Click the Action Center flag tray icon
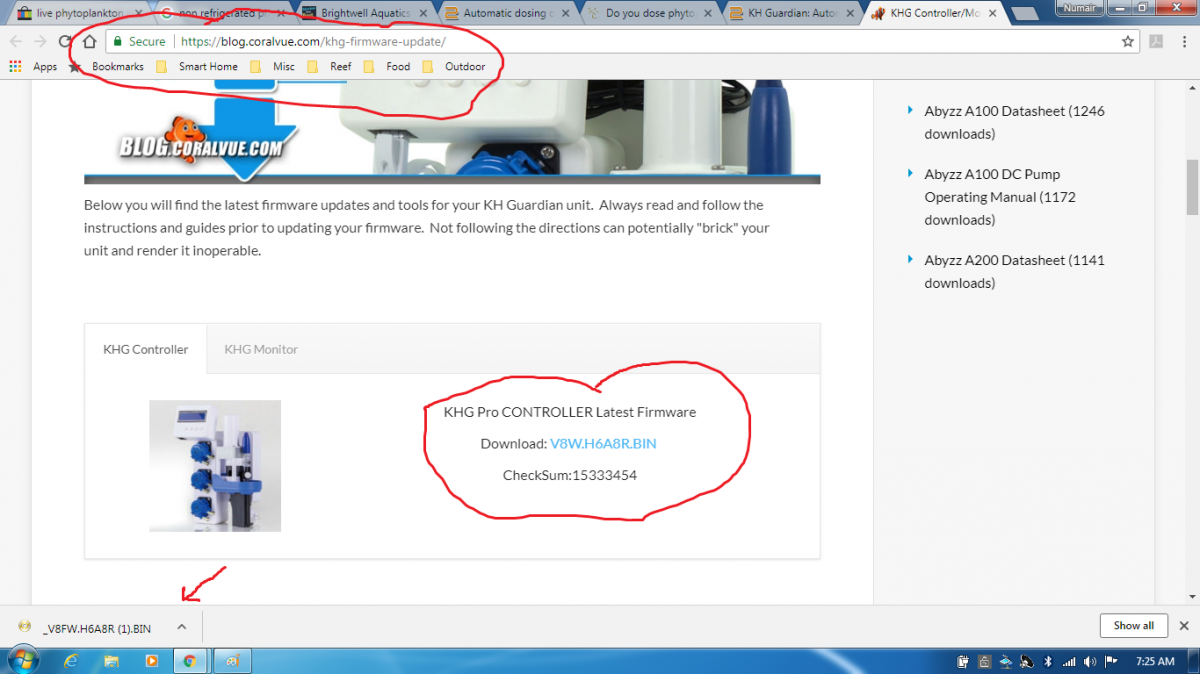The height and width of the screenshot is (674, 1200). click(x=1110, y=661)
